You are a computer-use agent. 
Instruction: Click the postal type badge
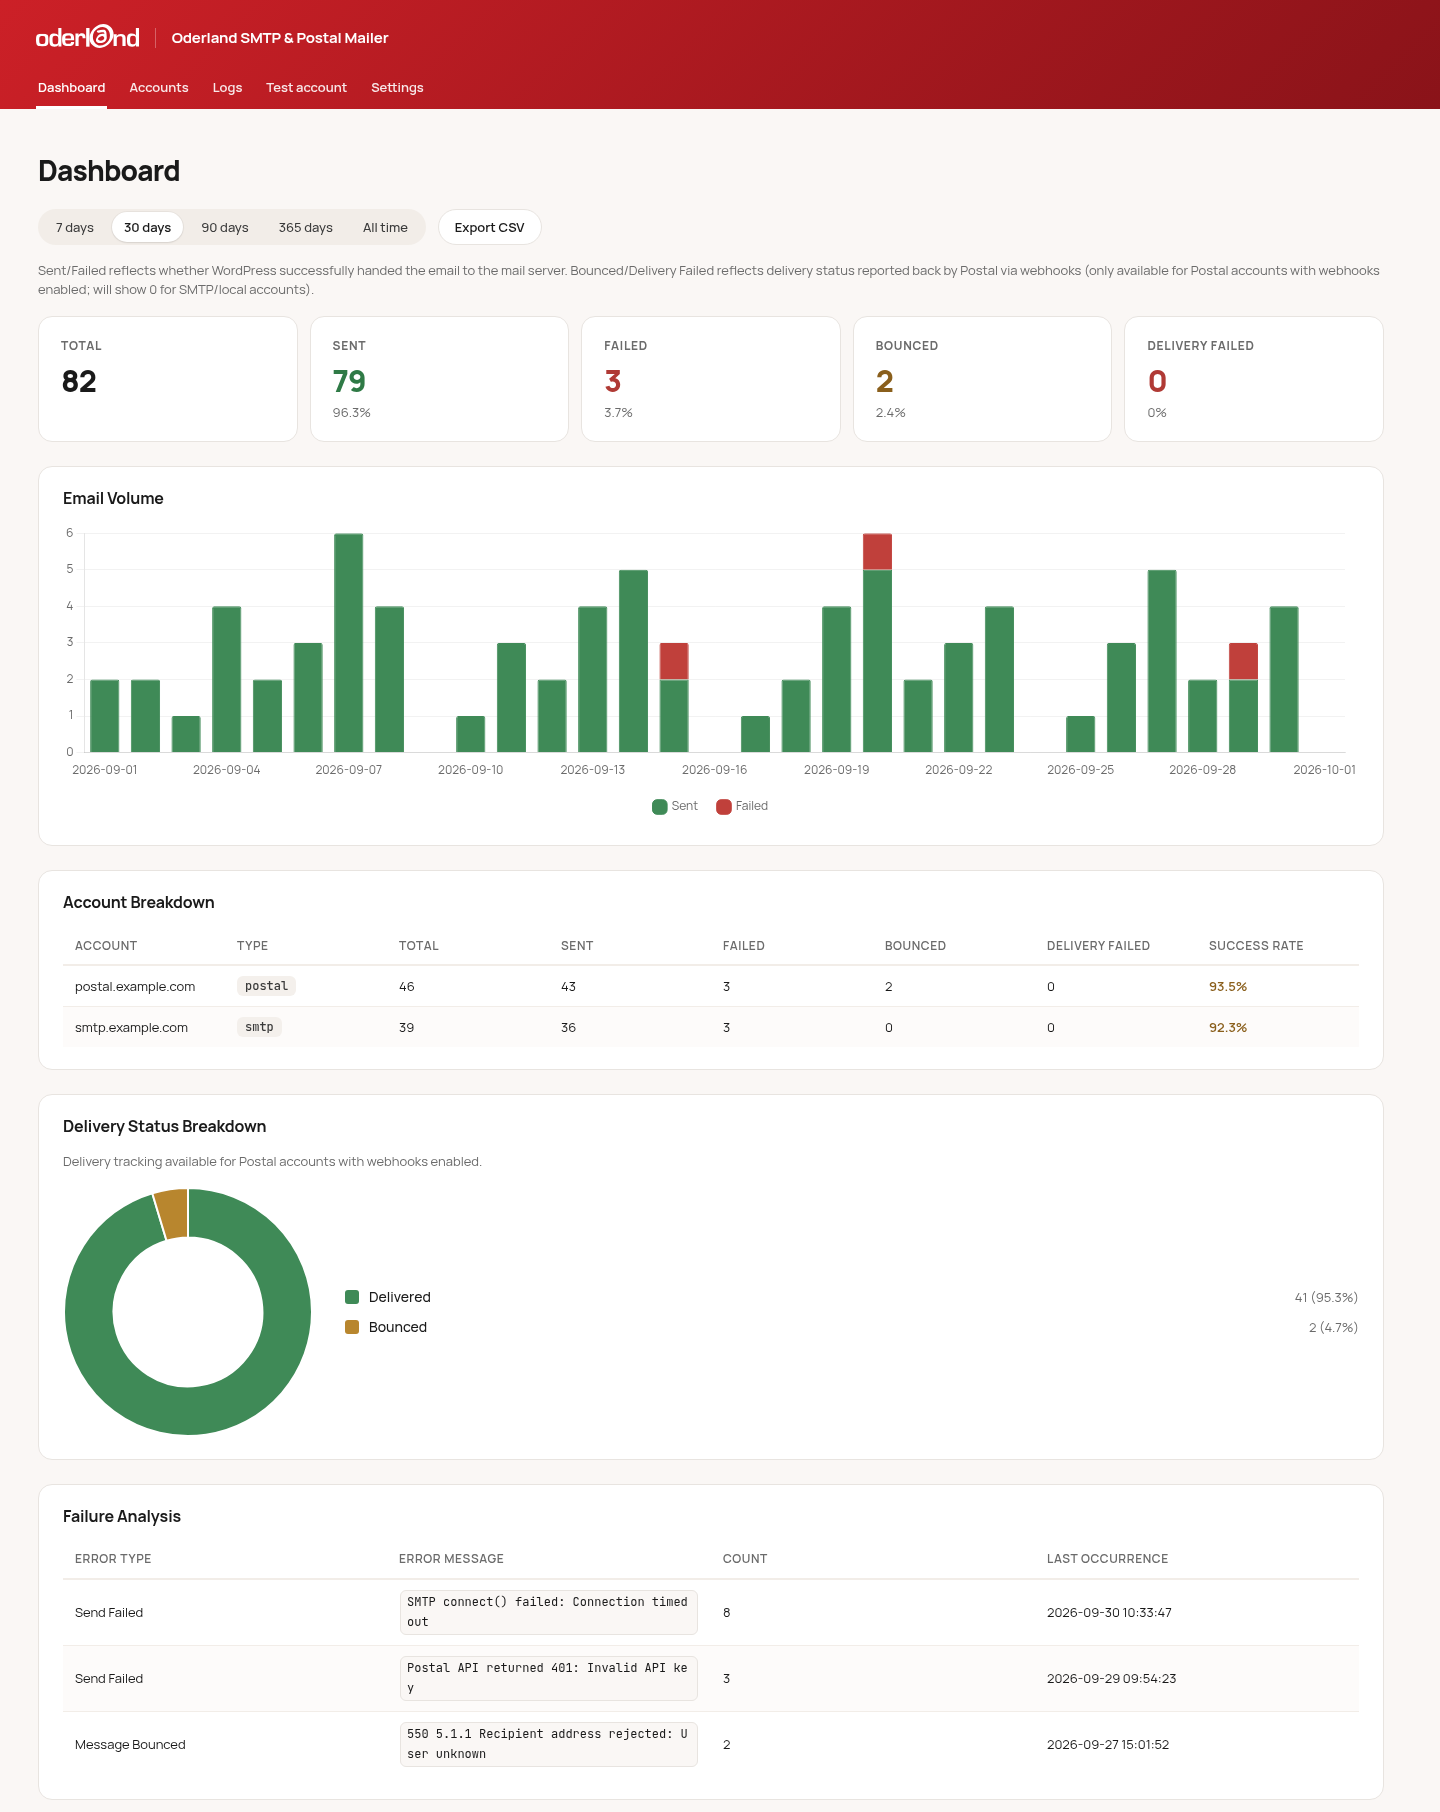[x=266, y=986]
